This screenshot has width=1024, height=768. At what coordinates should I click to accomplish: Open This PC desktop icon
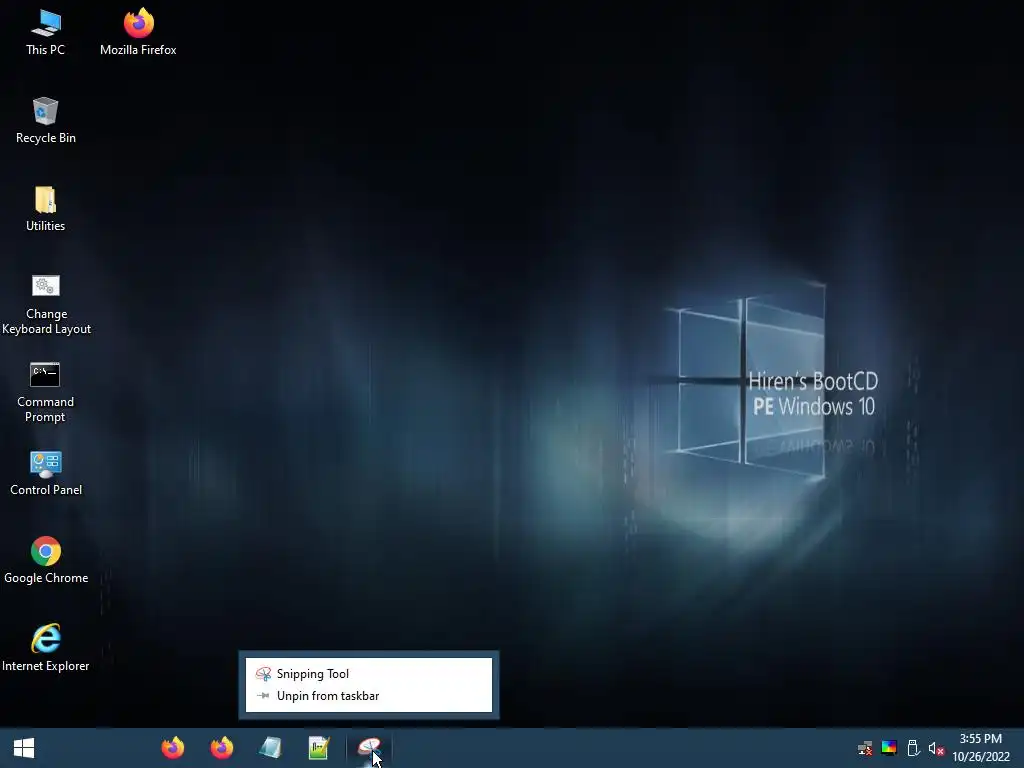[45, 32]
